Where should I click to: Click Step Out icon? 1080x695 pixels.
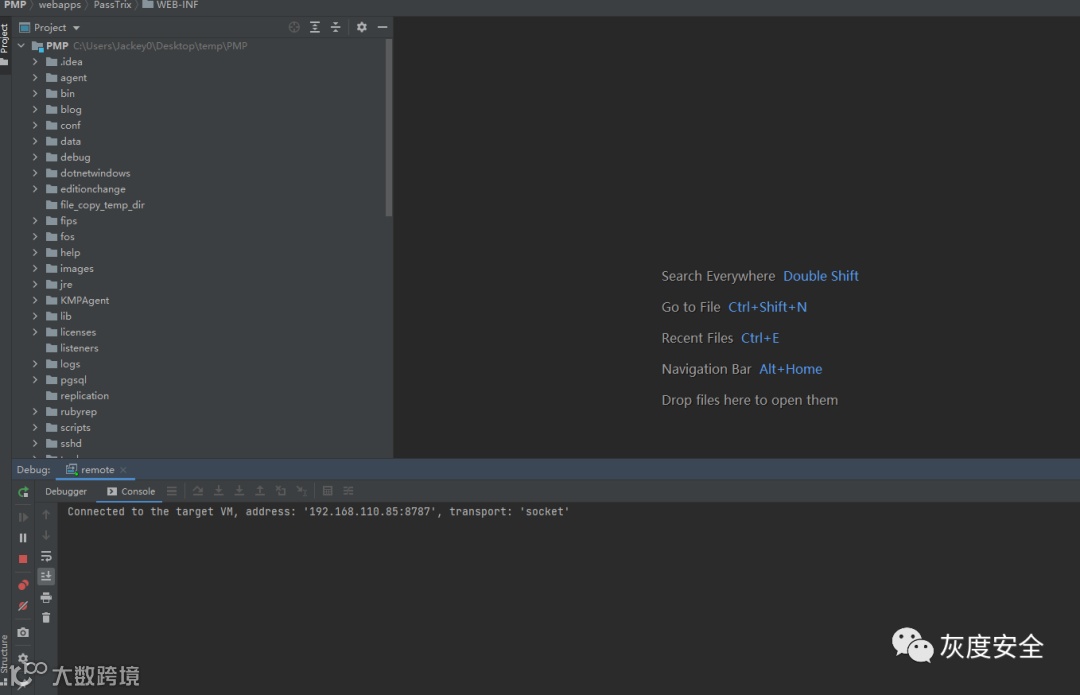260,491
